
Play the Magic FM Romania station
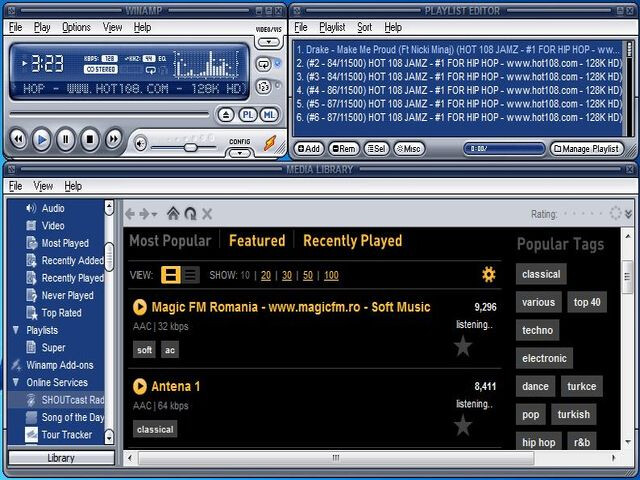140,307
